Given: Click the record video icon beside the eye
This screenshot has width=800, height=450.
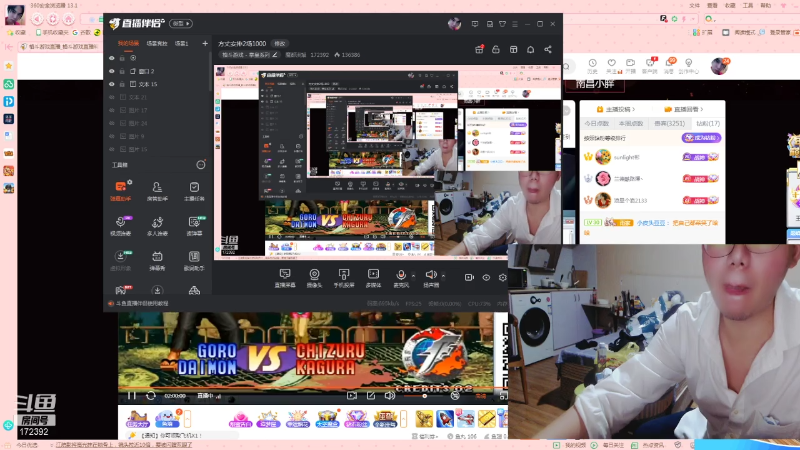Looking at the screenshot, I should coord(469,277).
